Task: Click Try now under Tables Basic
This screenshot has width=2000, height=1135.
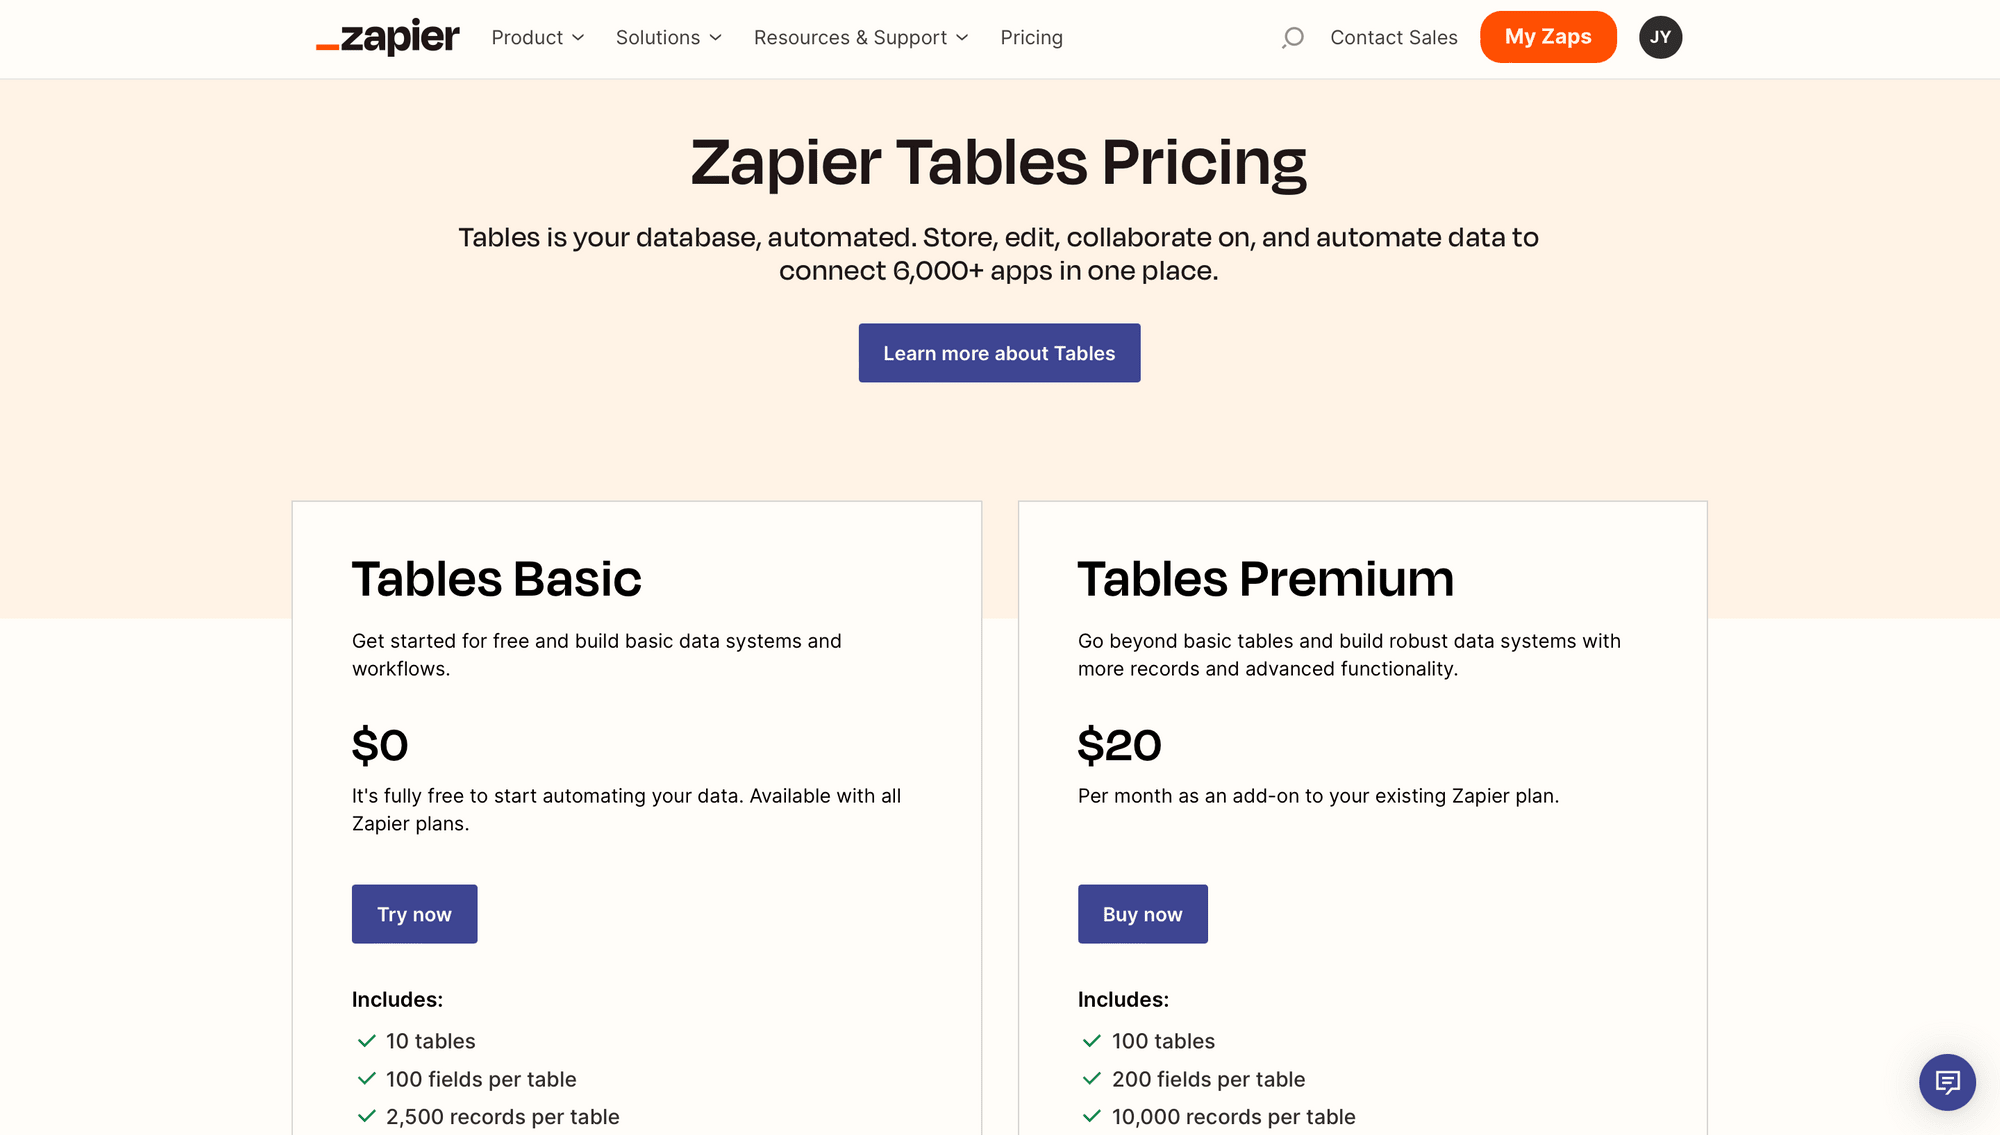Action: pyautogui.click(x=414, y=913)
